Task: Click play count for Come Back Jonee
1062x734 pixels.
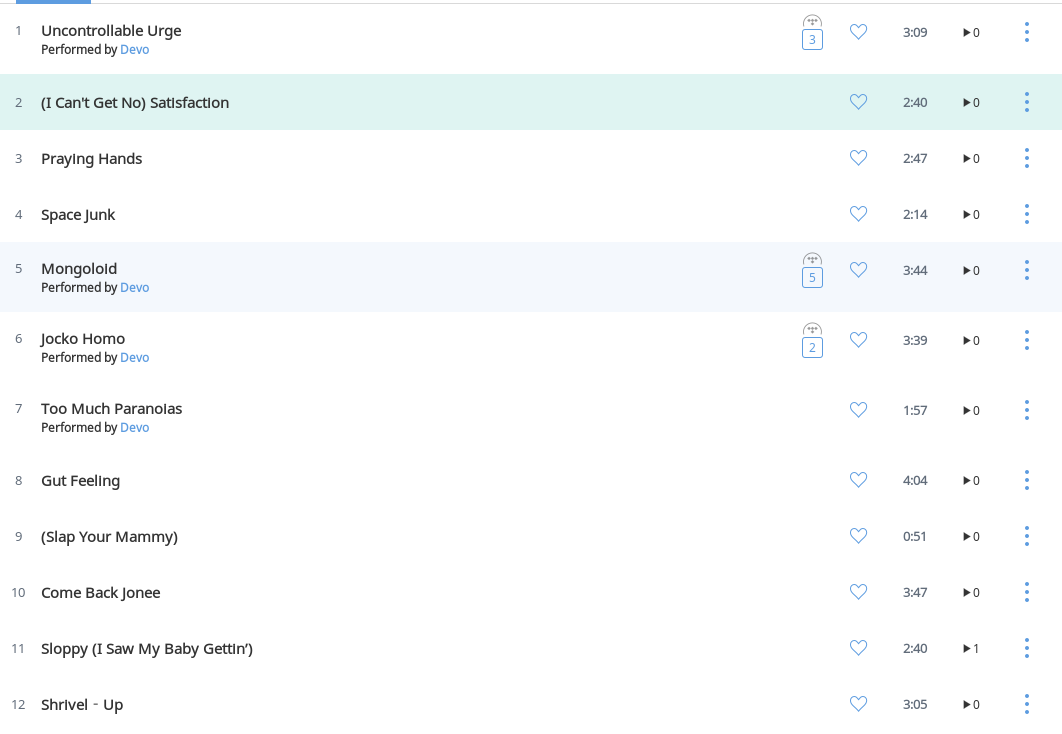Action: pos(971,592)
